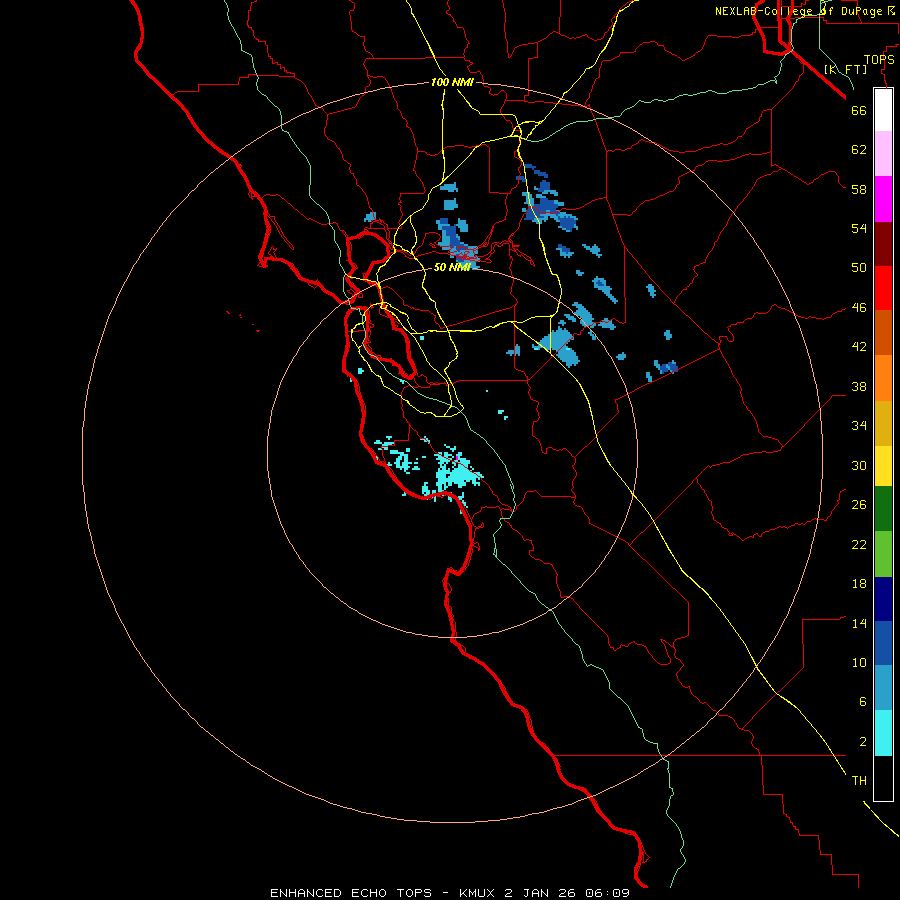Click the "50 NMI" range ring label
Screen dimensions: 900x900
click(452, 267)
